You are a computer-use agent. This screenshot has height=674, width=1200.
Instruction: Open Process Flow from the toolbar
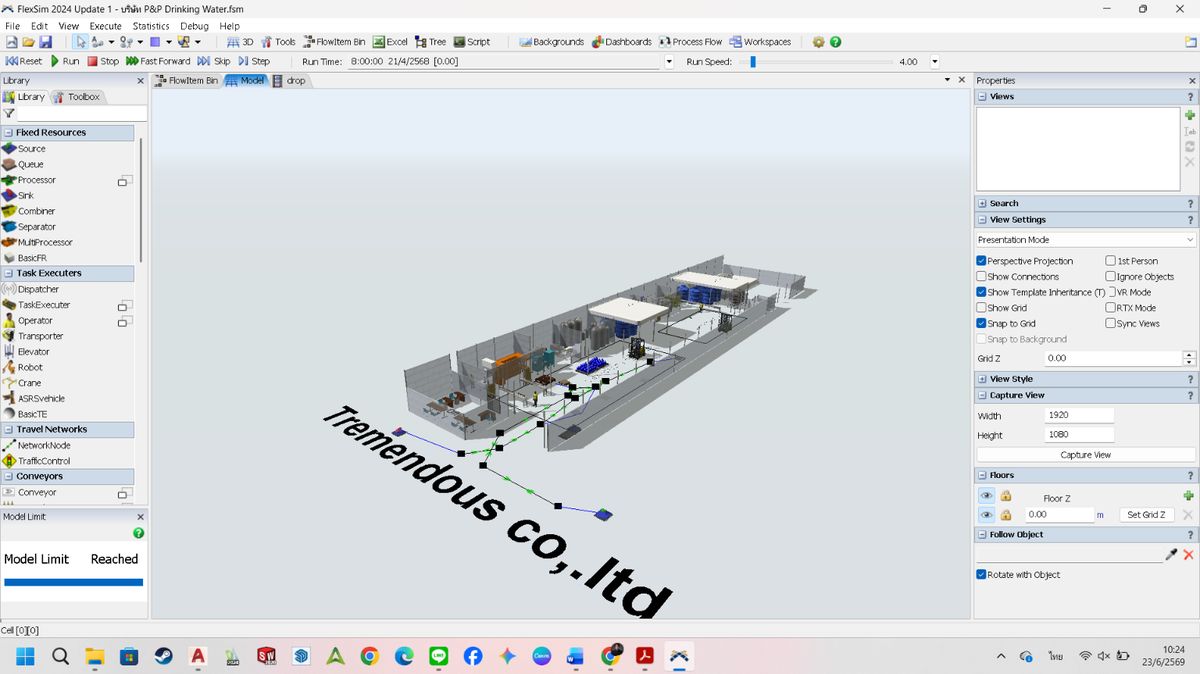(690, 42)
